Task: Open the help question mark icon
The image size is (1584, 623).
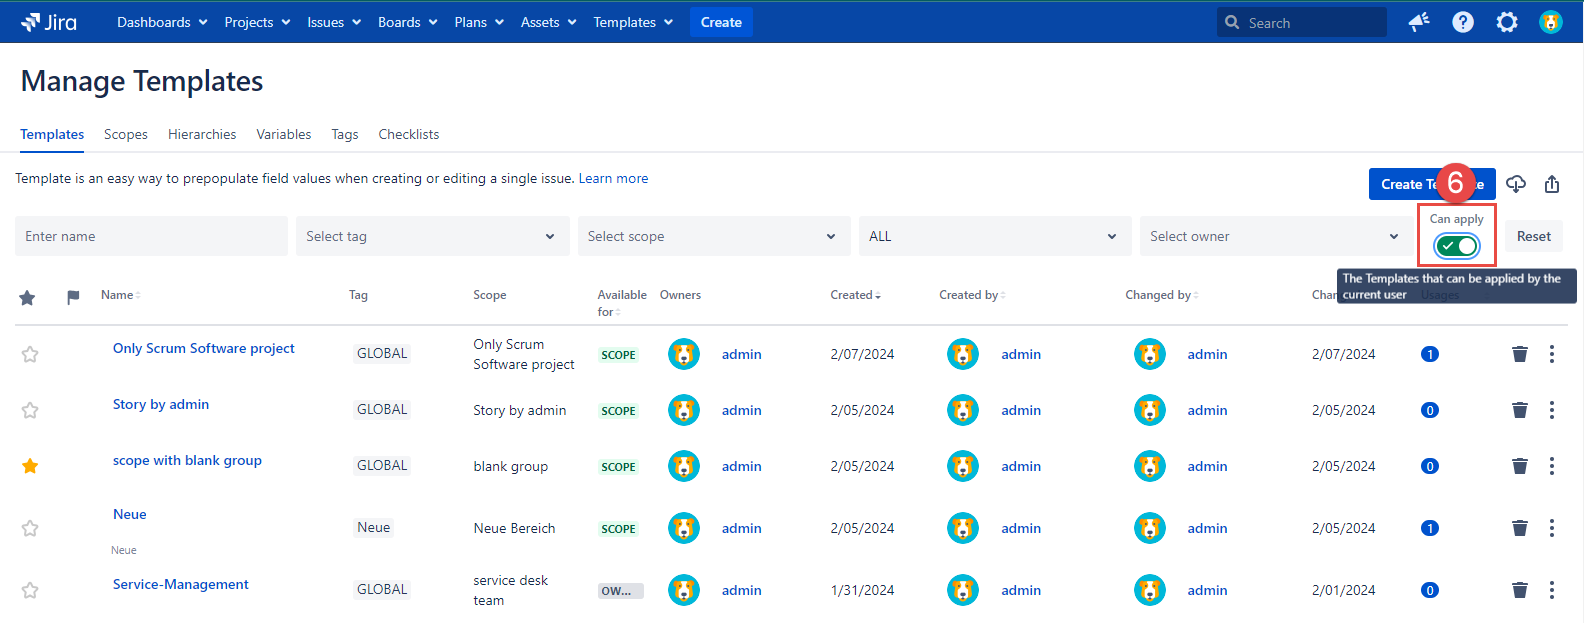Action: (1463, 22)
